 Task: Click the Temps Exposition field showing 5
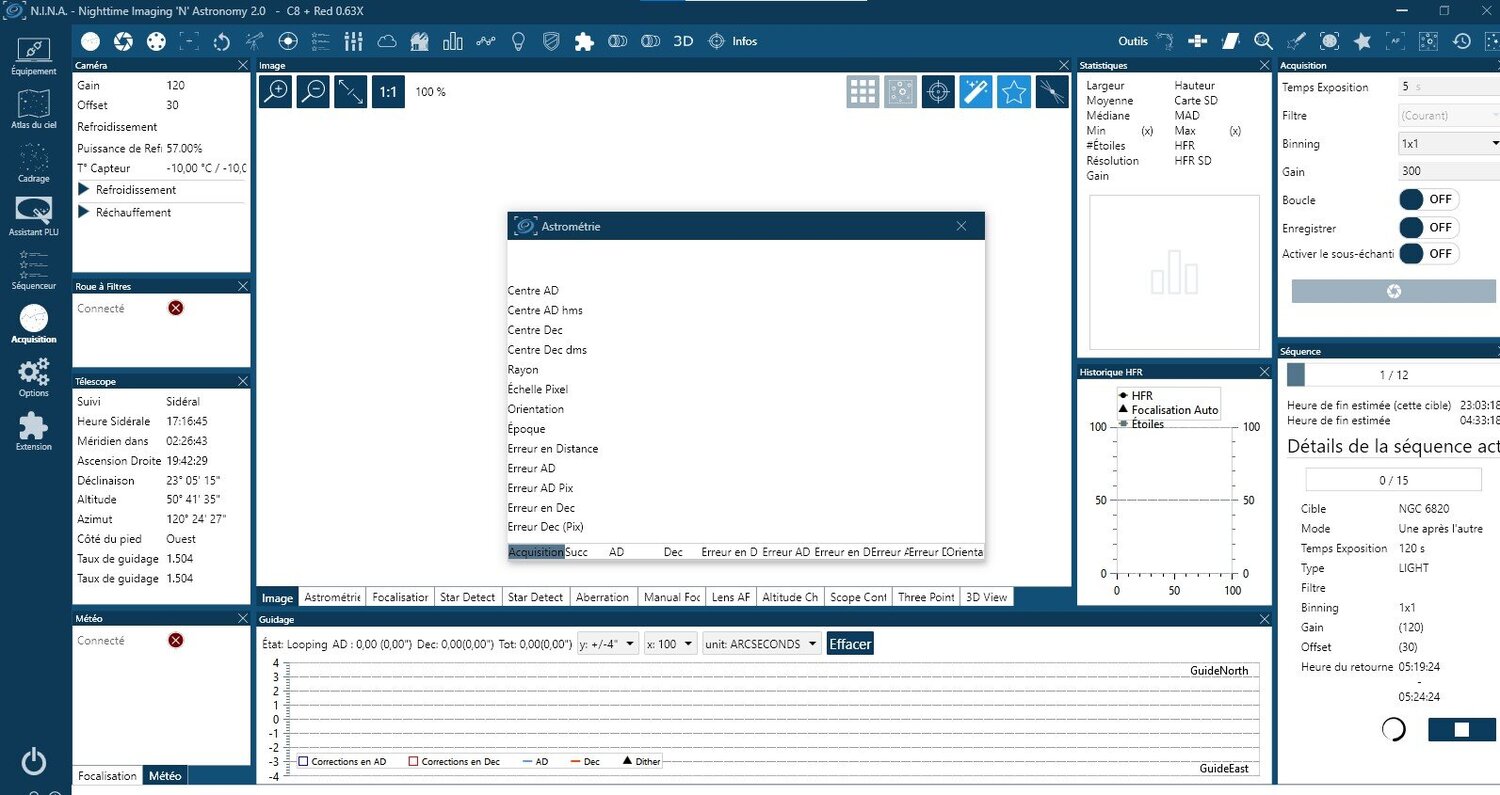pyautogui.click(x=1448, y=87)
